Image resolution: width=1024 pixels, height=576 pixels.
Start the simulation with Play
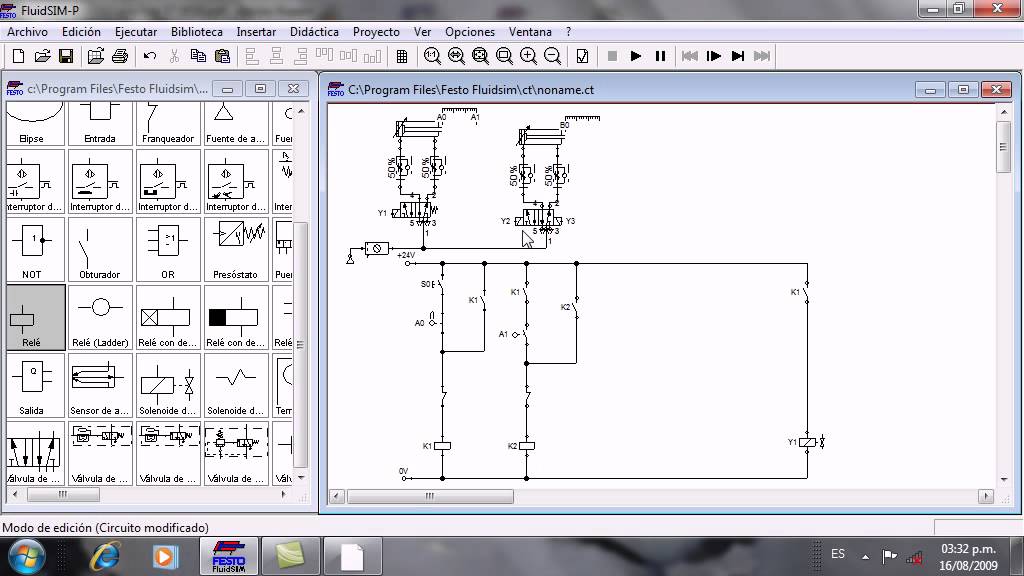tap(636, 56)
